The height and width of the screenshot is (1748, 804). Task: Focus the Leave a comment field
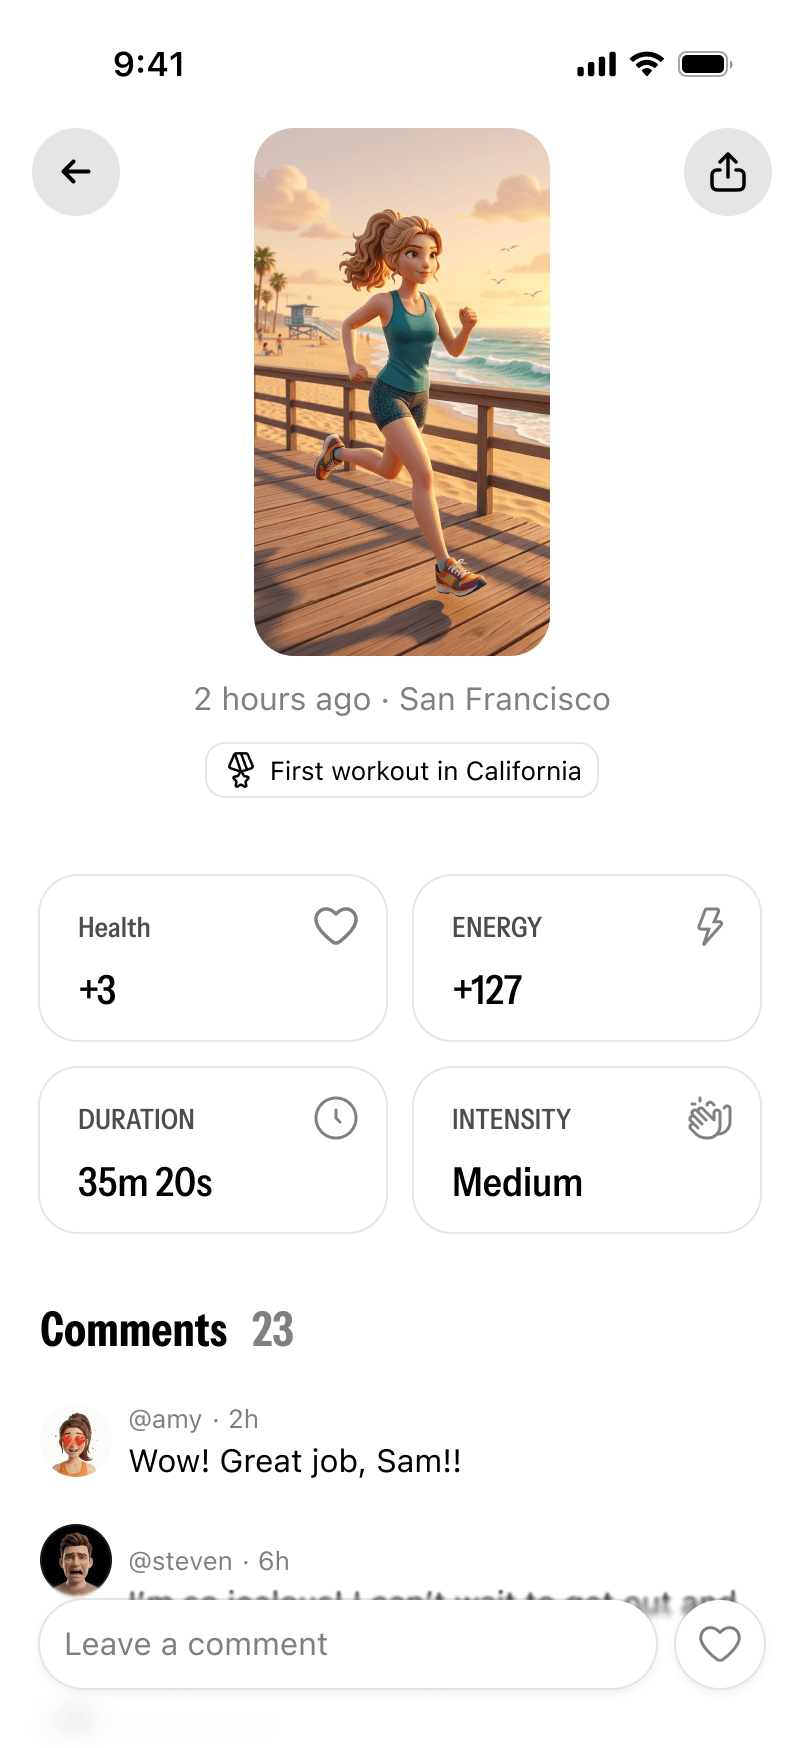(x=348, y=1644)
